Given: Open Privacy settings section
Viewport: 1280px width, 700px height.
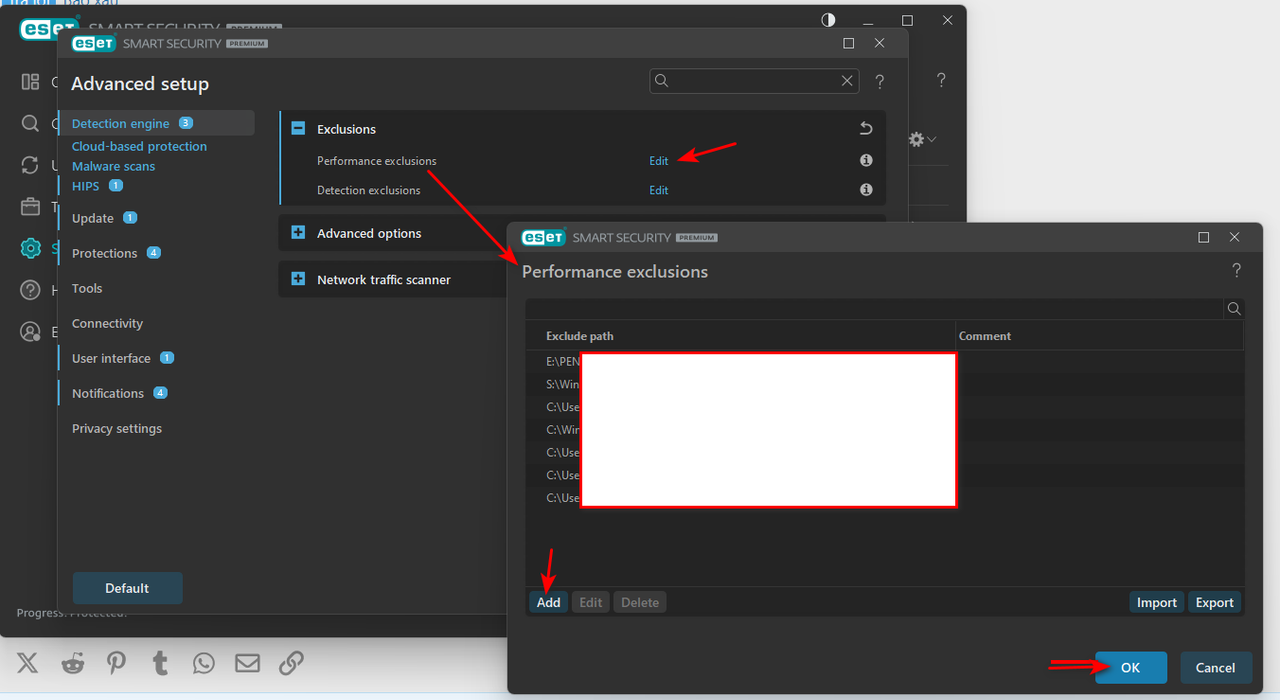Looking at the screenshot, I should coord(116,428).
